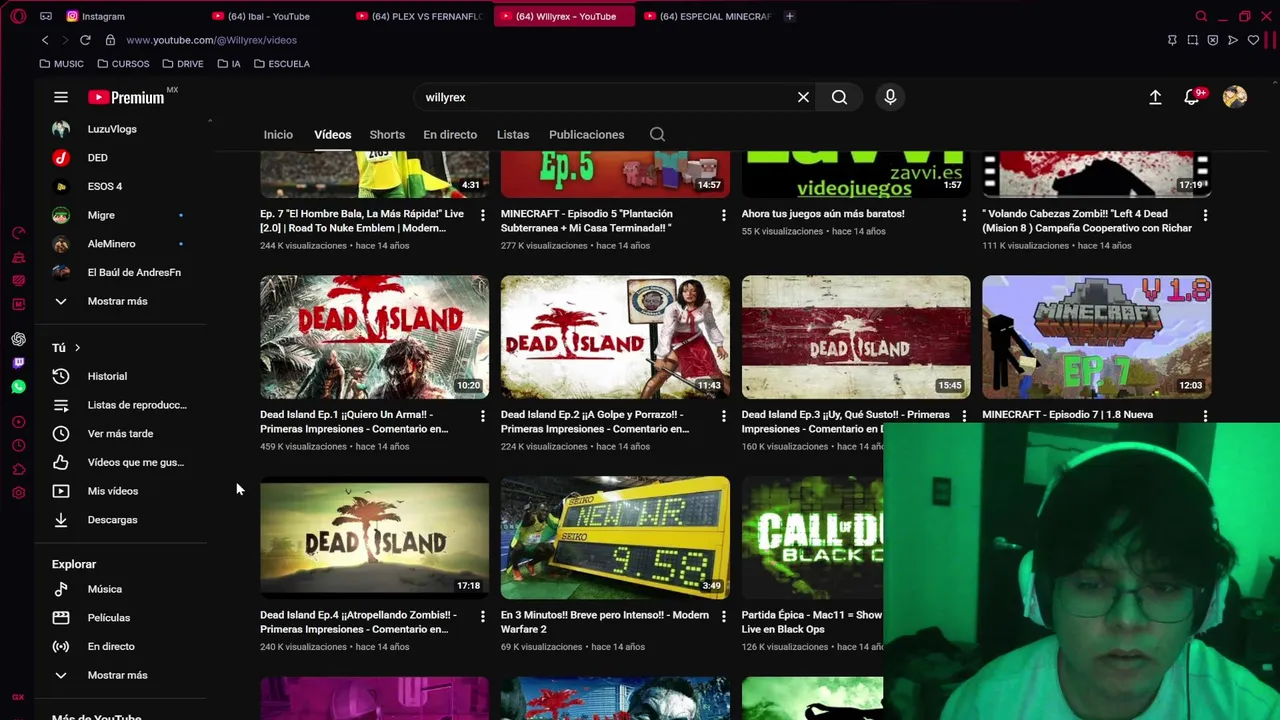The width and height of the screenshot is (1280, 720).
Task: Open the ad blocker shield icon
Action: point(1213,40)
